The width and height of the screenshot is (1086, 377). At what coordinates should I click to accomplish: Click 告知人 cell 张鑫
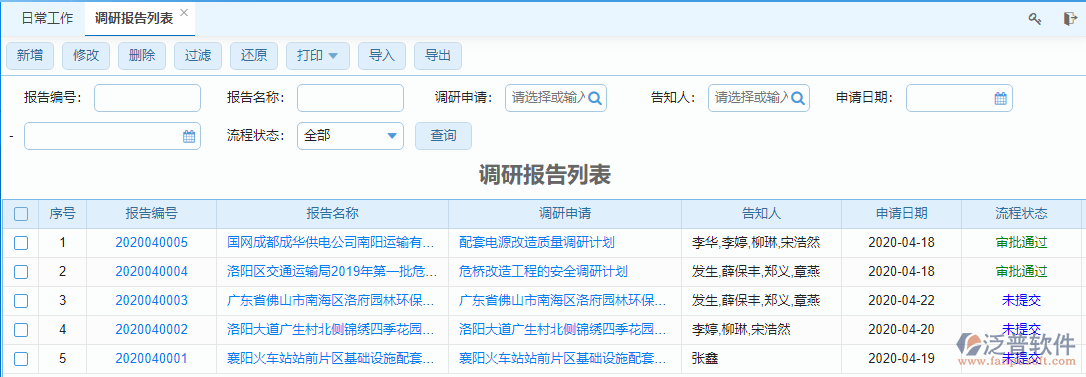point(705,359)
